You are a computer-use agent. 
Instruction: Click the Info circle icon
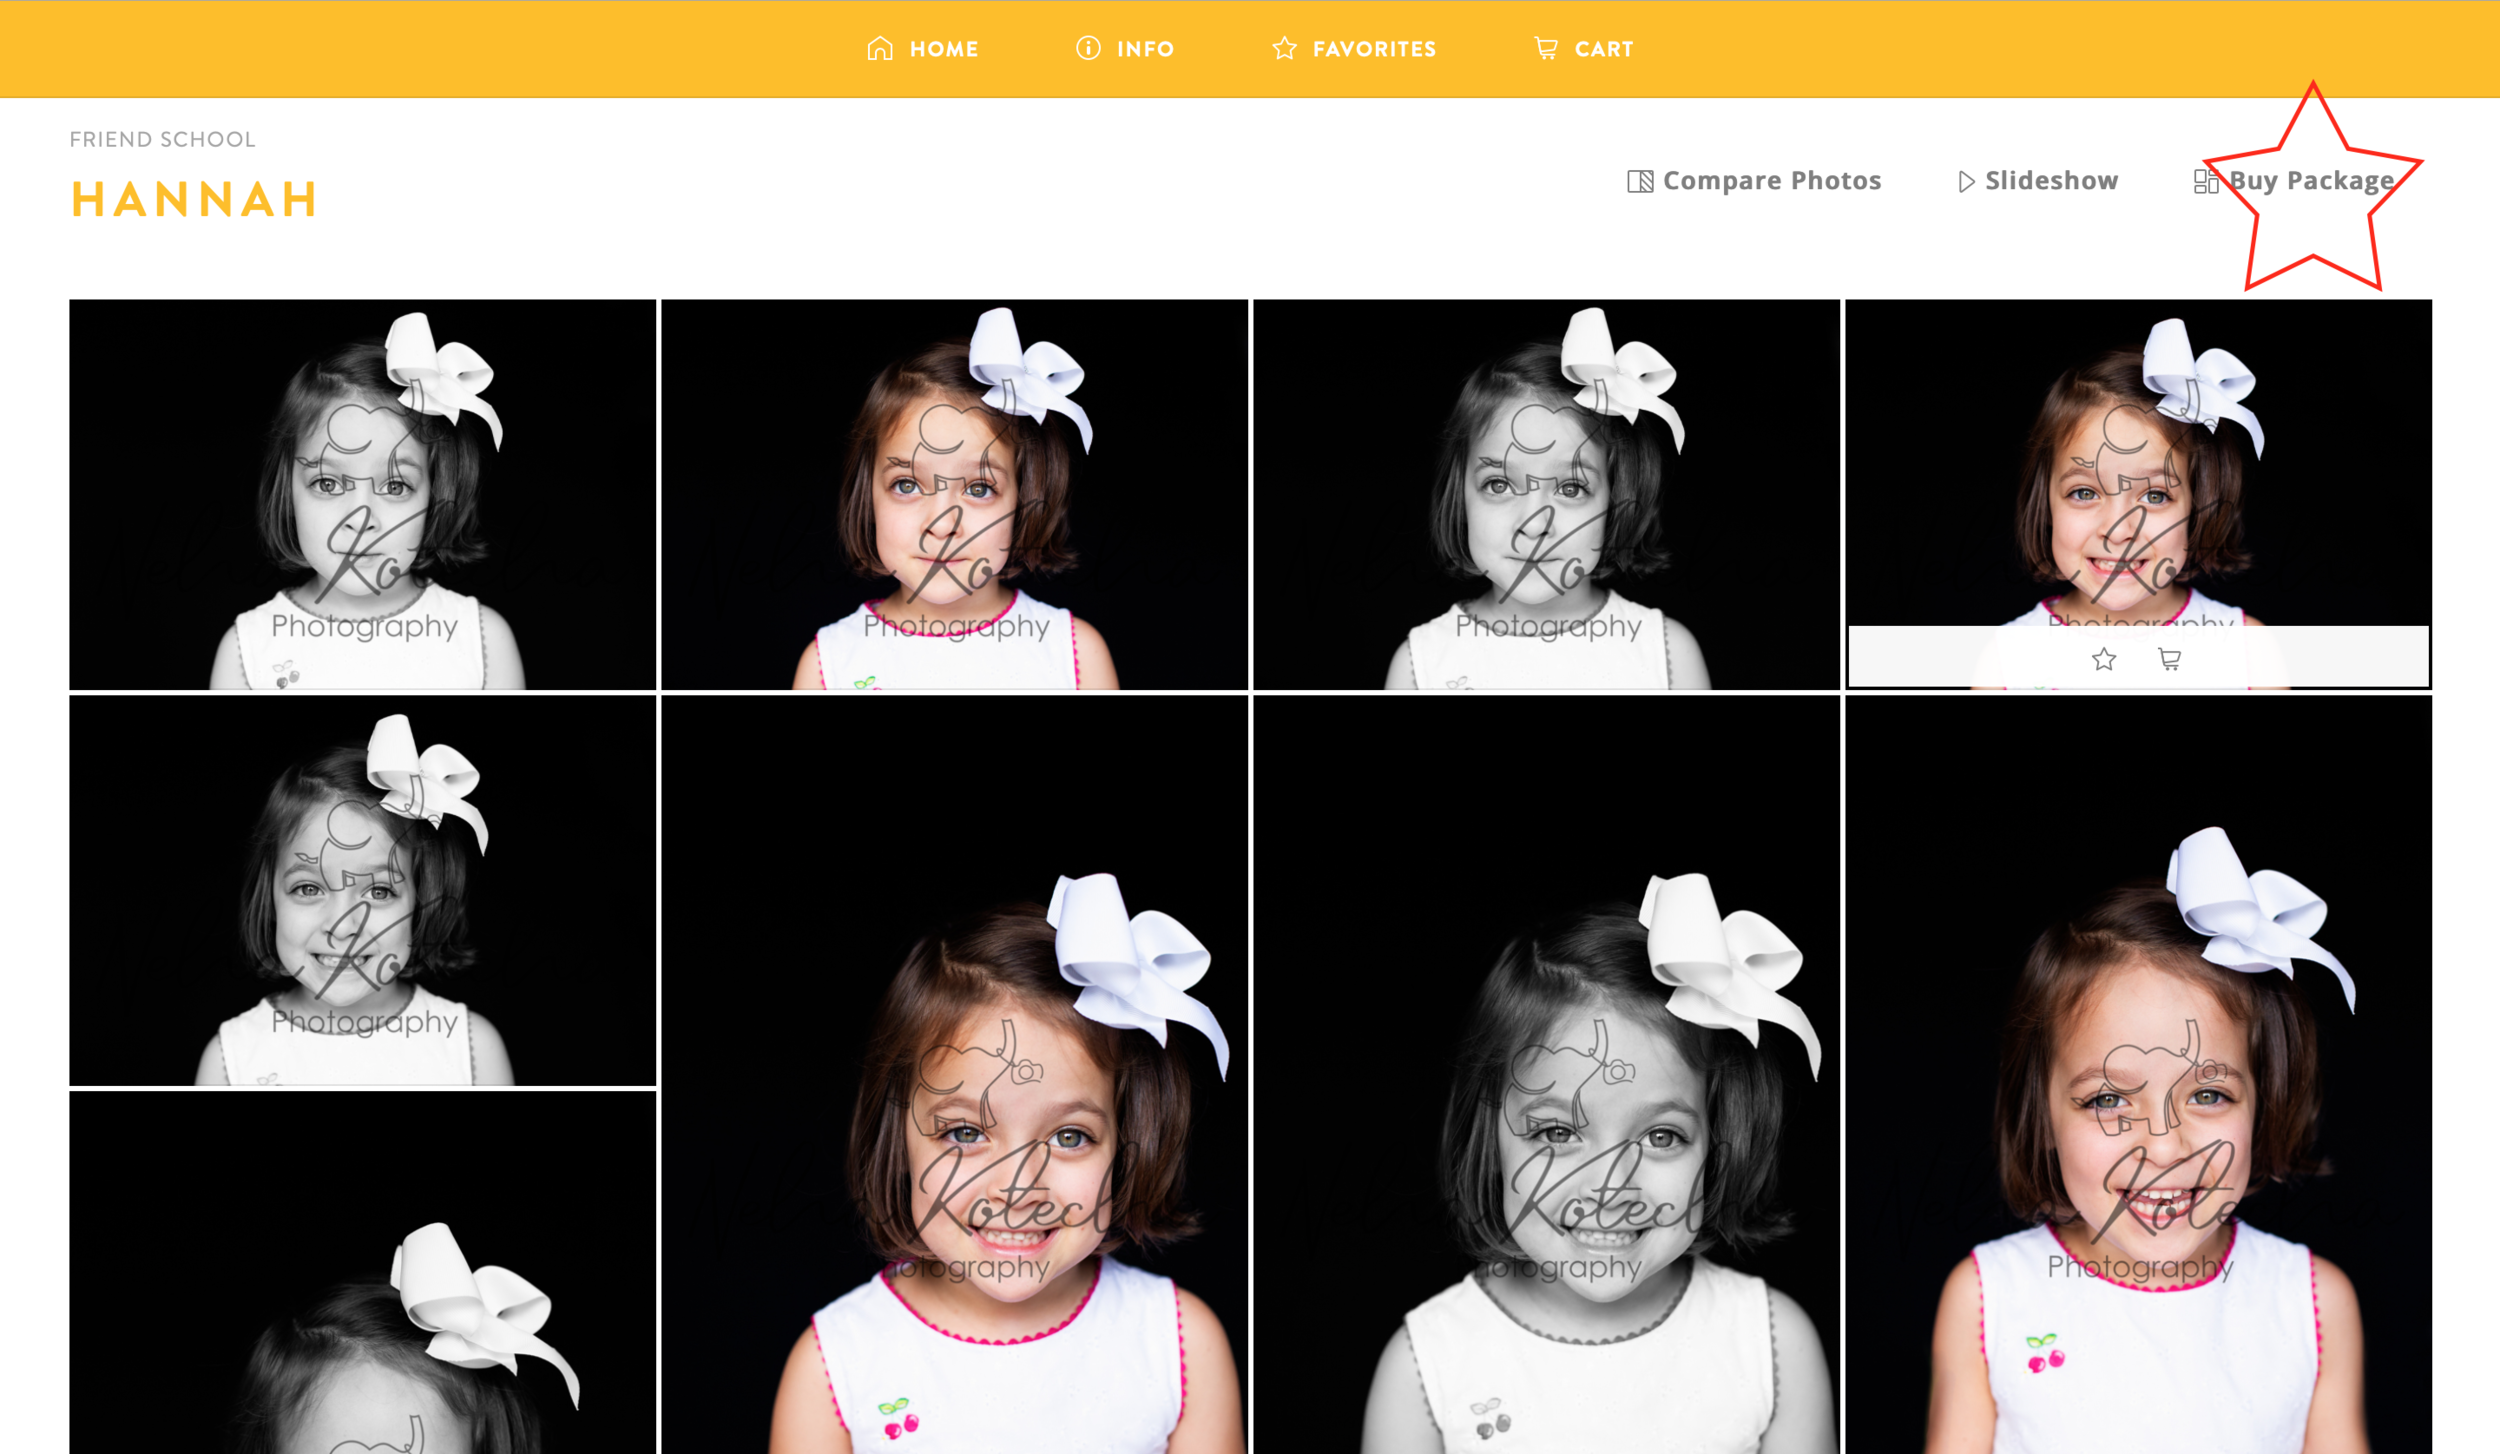(x=1088, y=48)
